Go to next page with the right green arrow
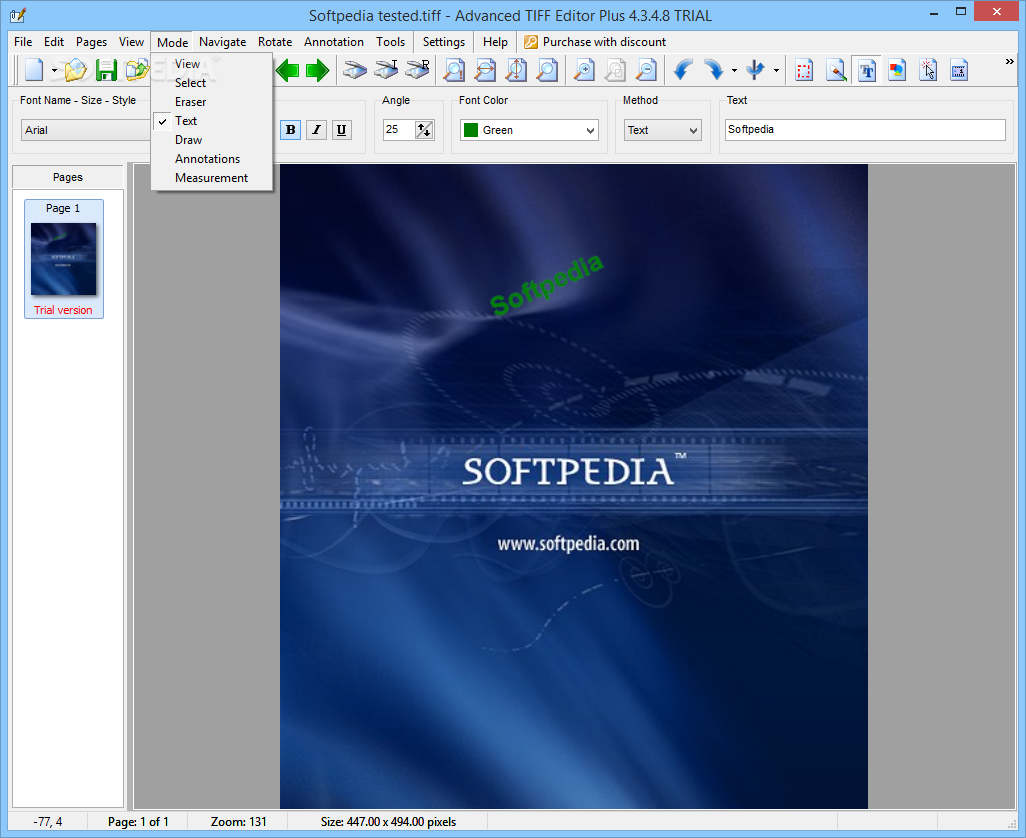This screenshot has width=1026, height=838. point(317,70)
